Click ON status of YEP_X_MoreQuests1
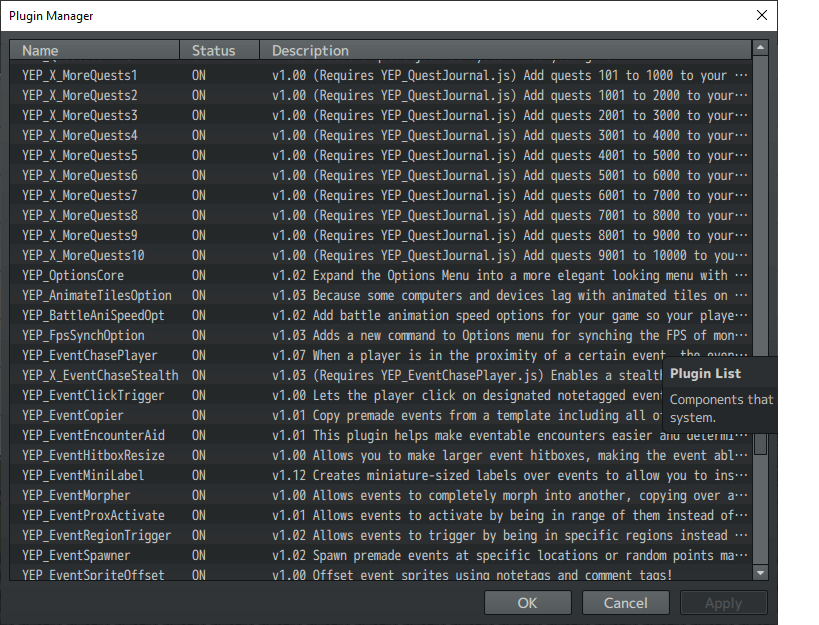The height and width of the screenshot is (625, 819). (x=198, y=75)
